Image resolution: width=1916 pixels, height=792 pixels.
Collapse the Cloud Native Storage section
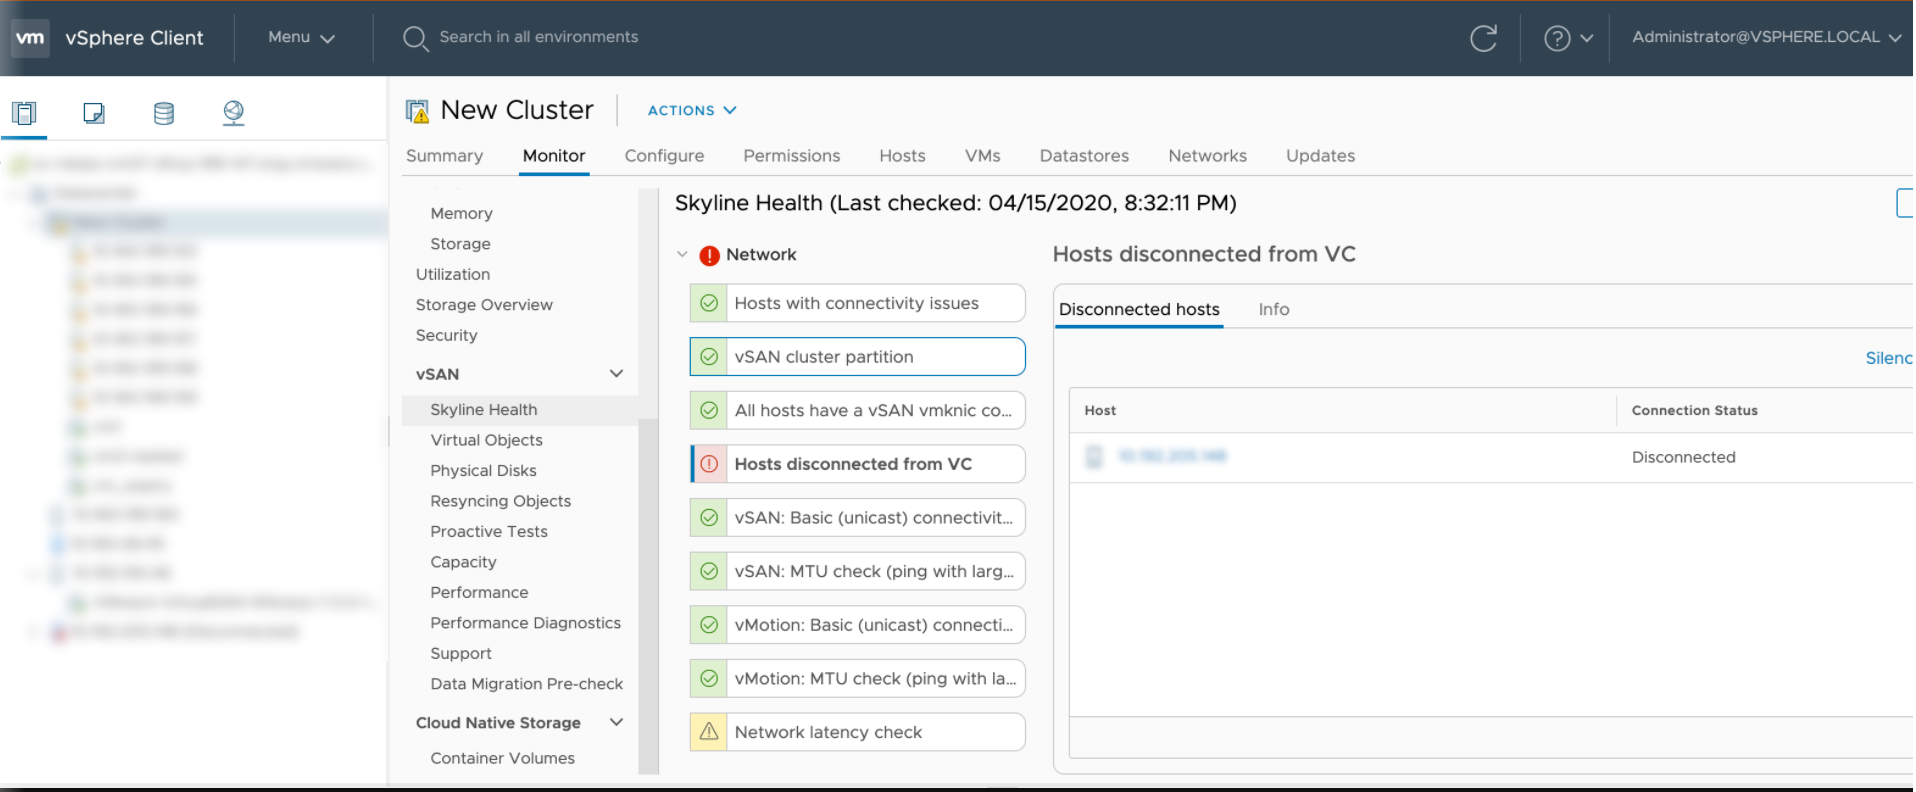tap(616, 722)
